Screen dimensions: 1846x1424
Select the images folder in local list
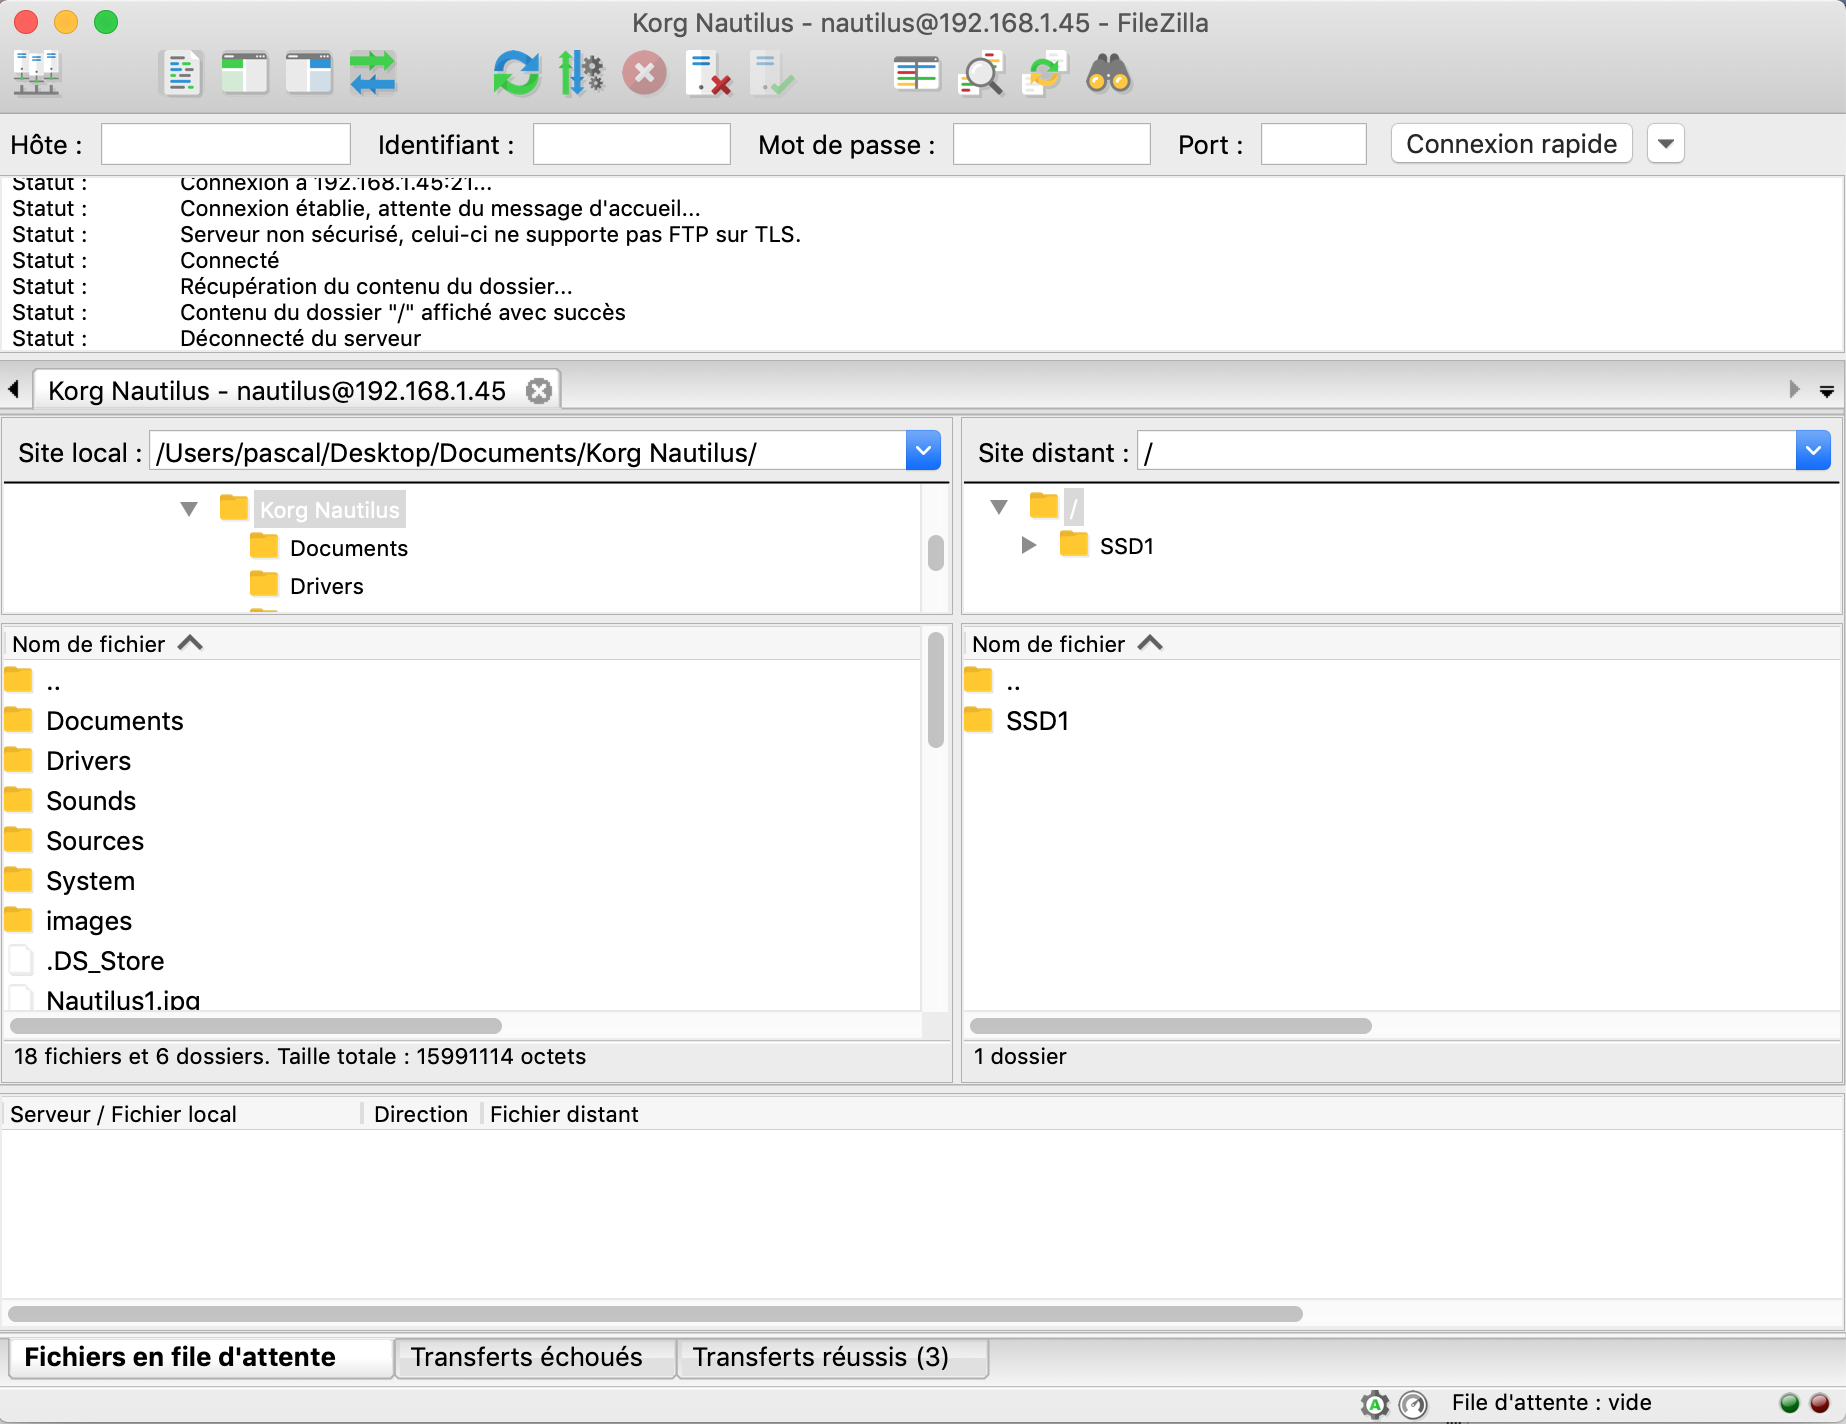(460, 921)
